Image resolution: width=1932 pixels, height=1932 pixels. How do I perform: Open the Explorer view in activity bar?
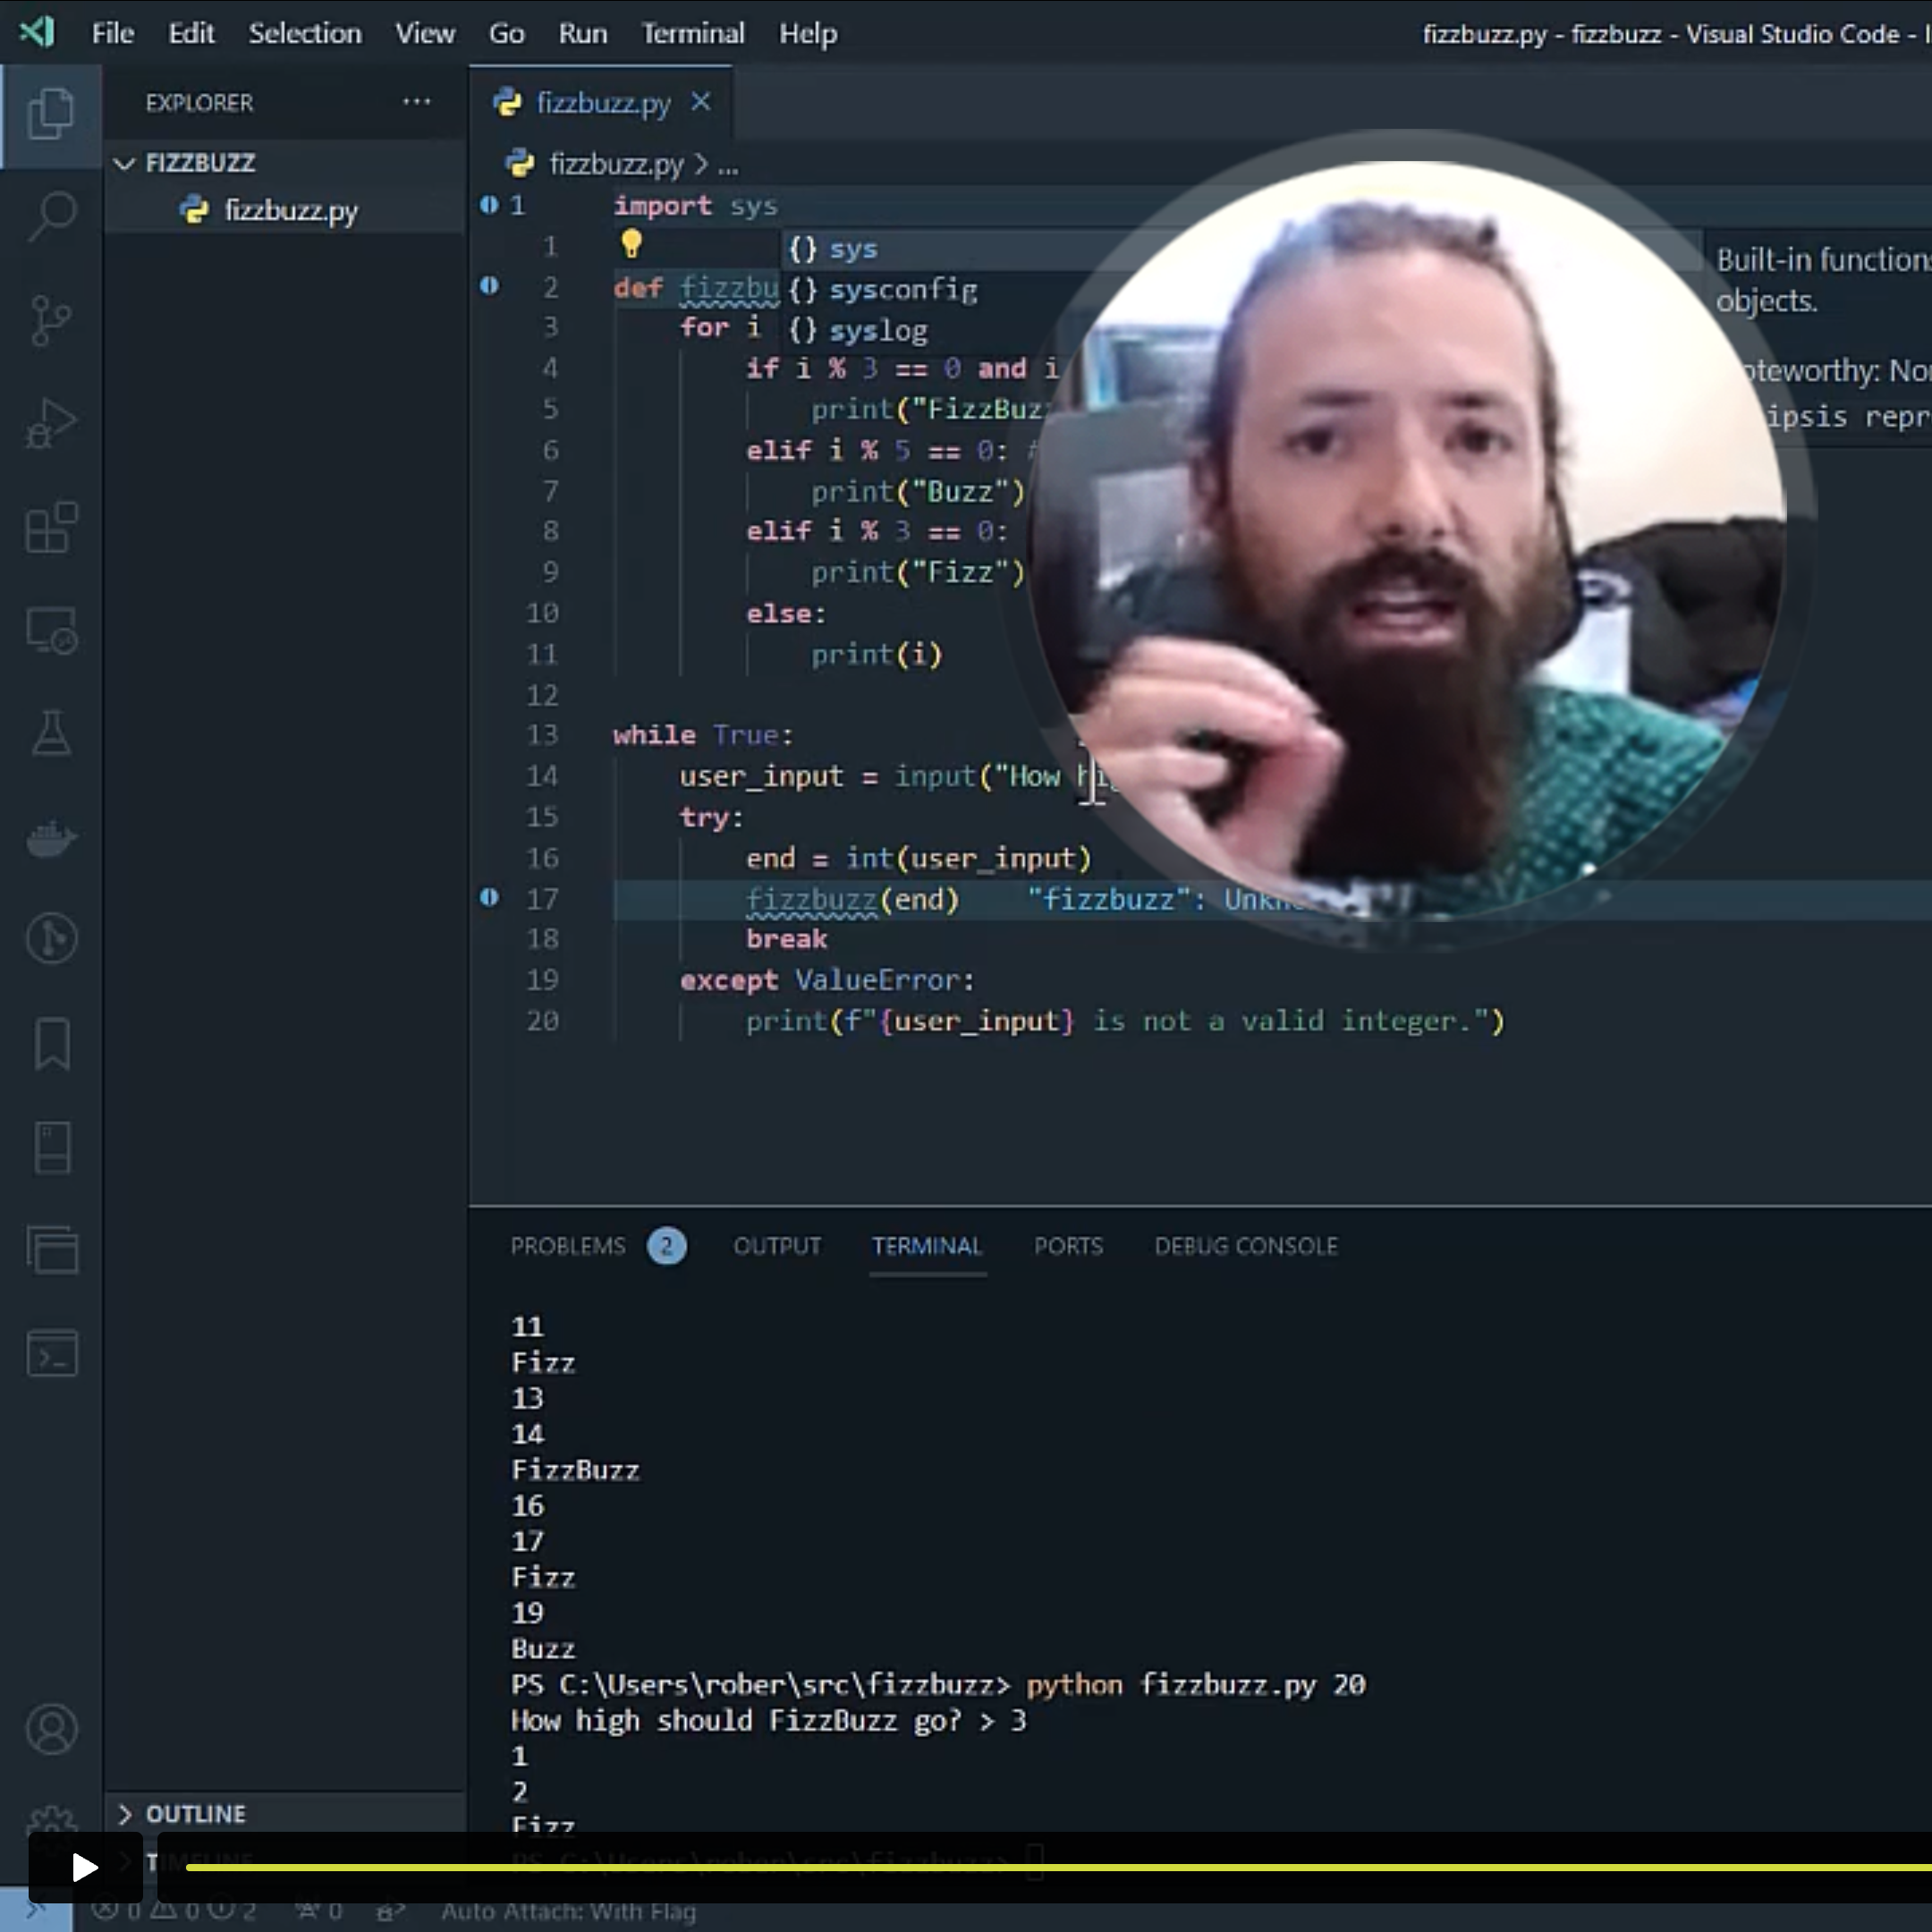pos(51,114)
